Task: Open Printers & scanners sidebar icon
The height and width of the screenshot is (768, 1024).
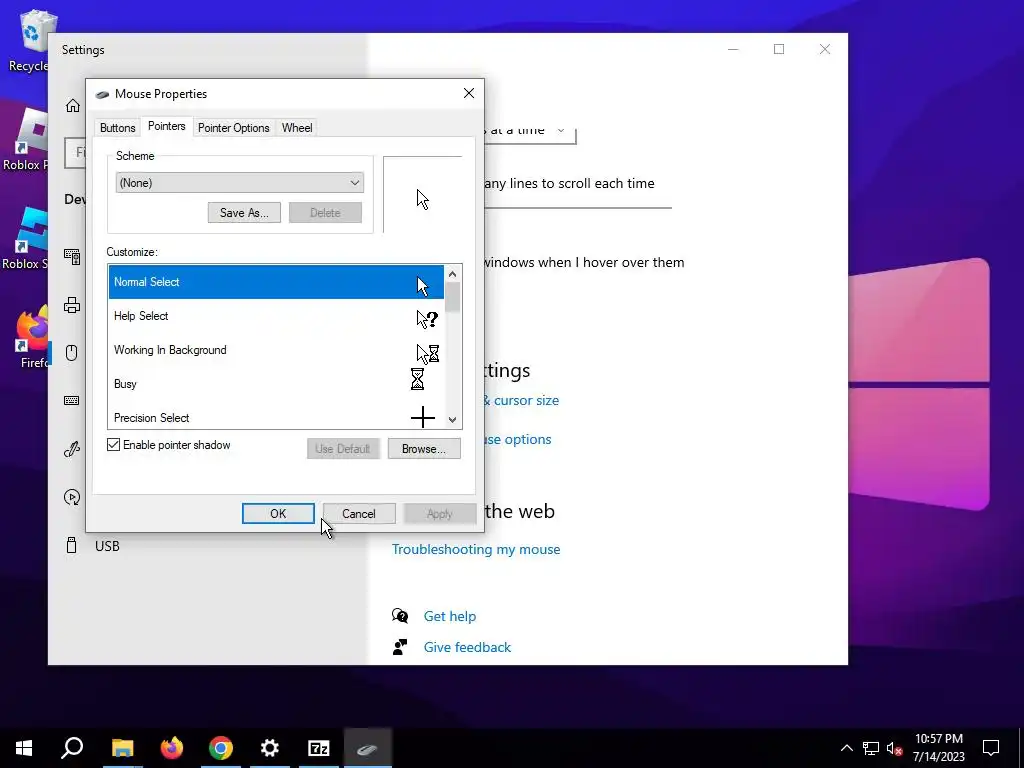Action: point(72,305)
